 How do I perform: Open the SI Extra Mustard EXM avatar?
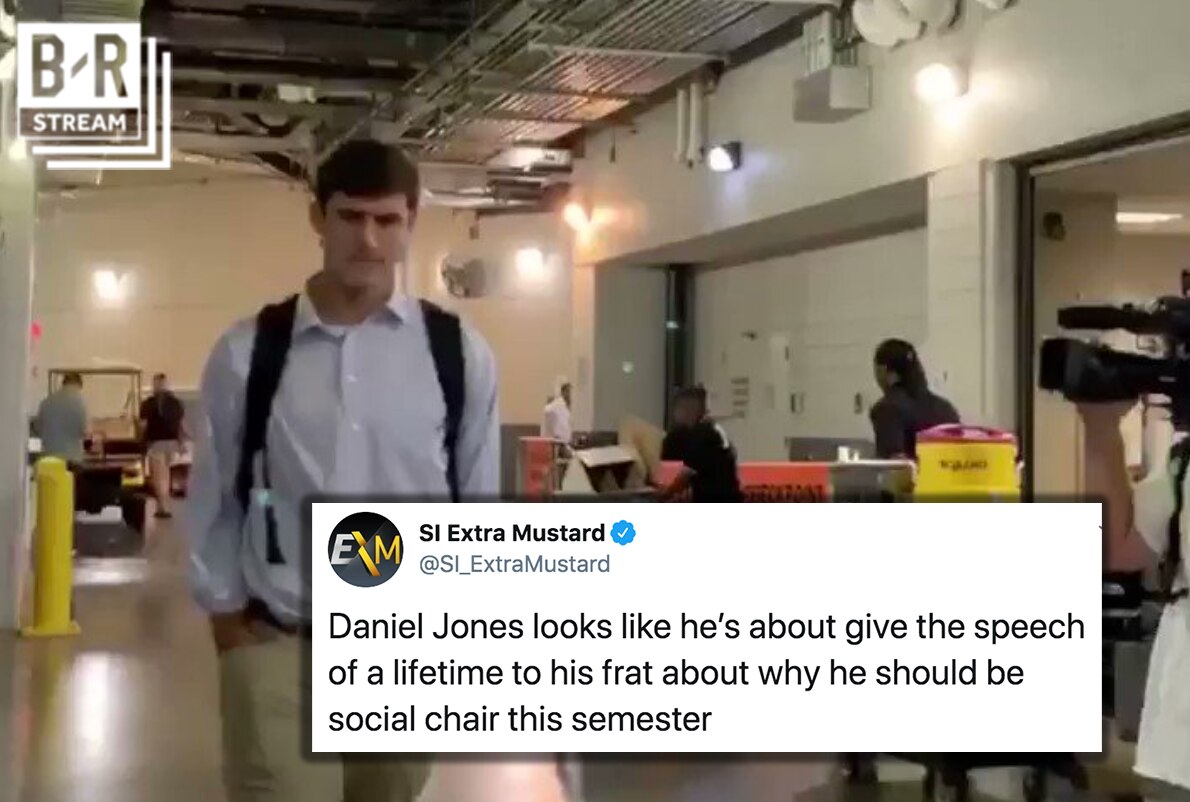click(x=365, y=549)
